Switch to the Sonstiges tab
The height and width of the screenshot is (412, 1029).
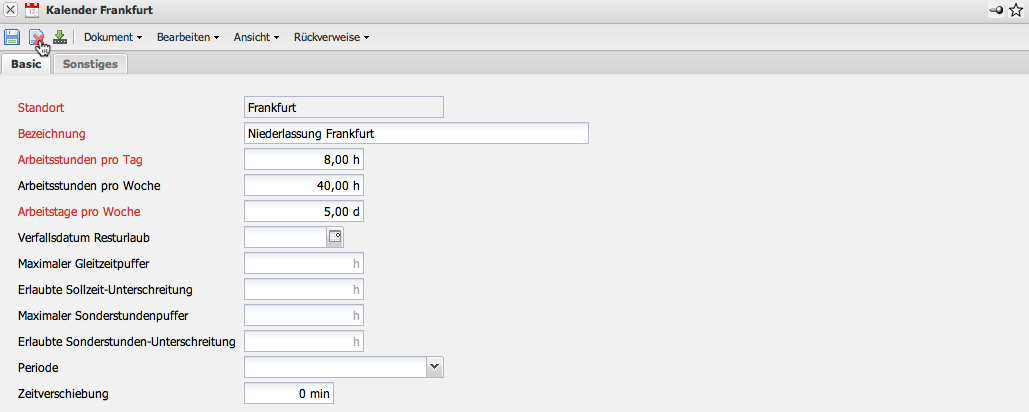tap(90, 64)
